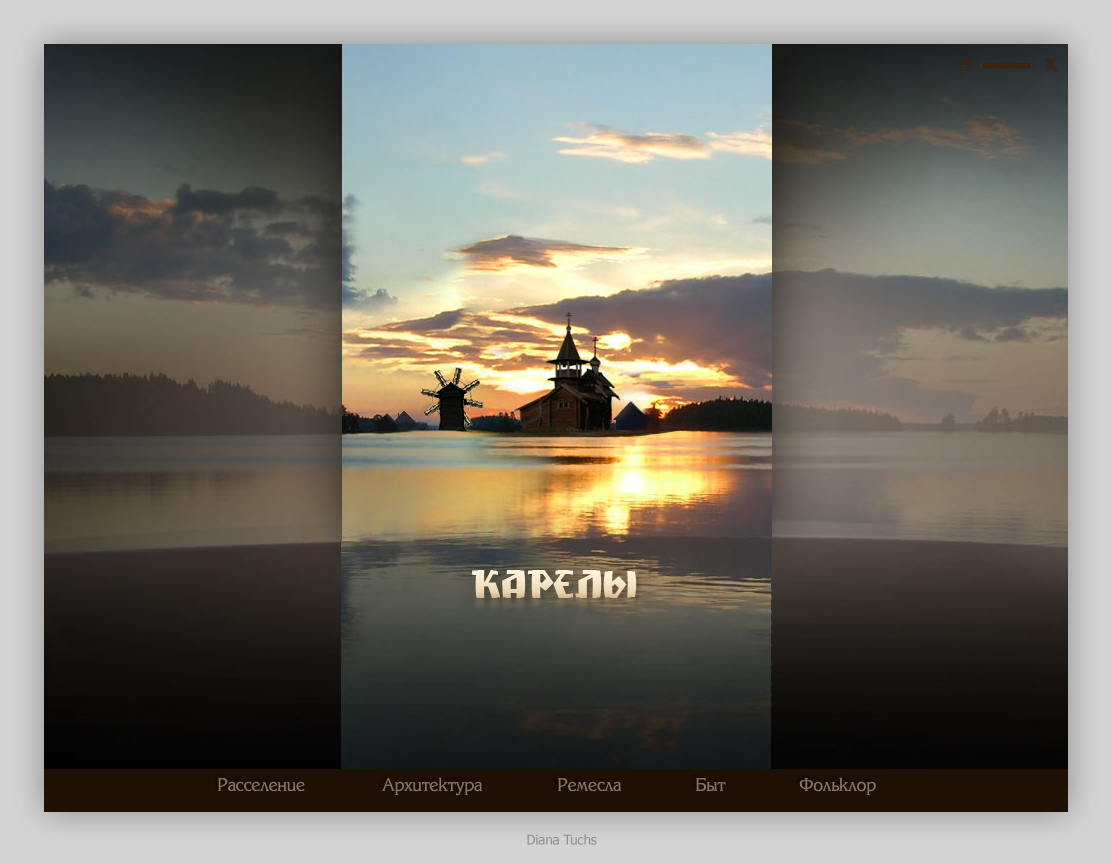Go to the Архитектура section
Image resolution: width=1112 pixels, height=863 pixels.
[432, 785]
